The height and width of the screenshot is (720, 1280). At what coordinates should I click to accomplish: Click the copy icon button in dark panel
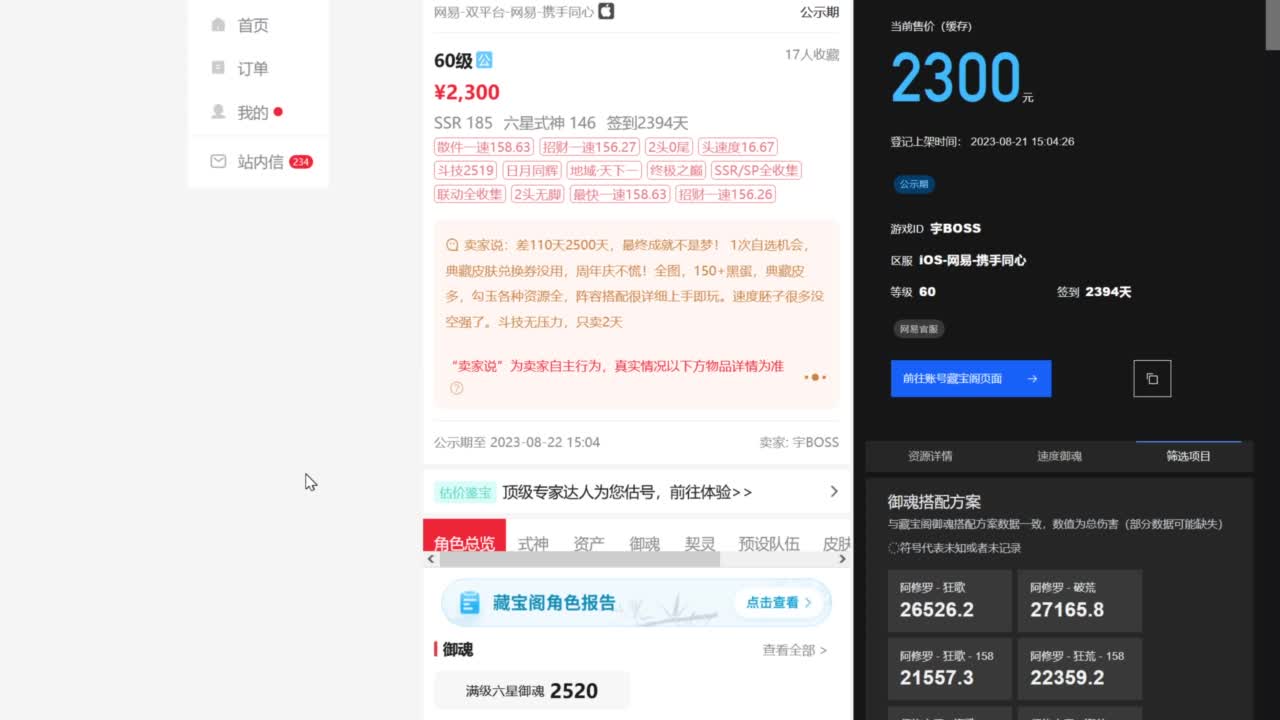[1152, 379]
